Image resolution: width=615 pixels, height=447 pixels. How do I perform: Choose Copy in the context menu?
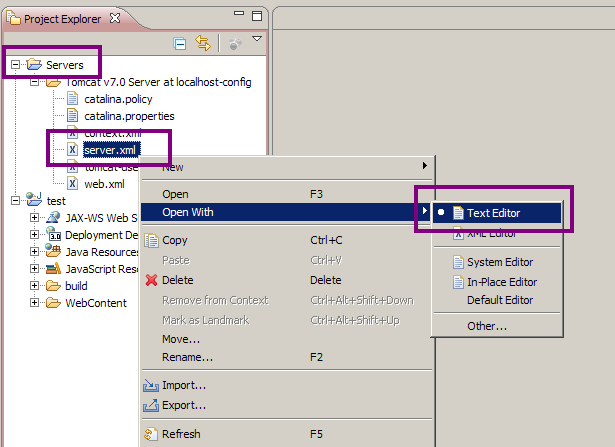286,240
